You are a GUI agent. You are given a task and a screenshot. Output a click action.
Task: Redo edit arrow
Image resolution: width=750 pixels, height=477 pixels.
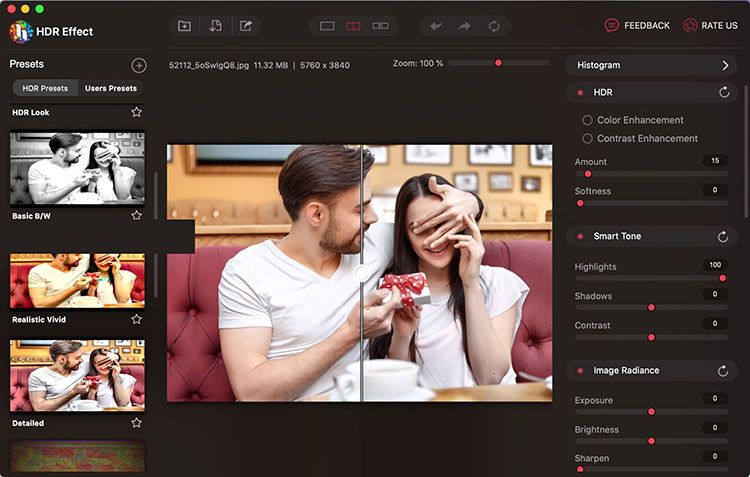(x=464, y=26)
